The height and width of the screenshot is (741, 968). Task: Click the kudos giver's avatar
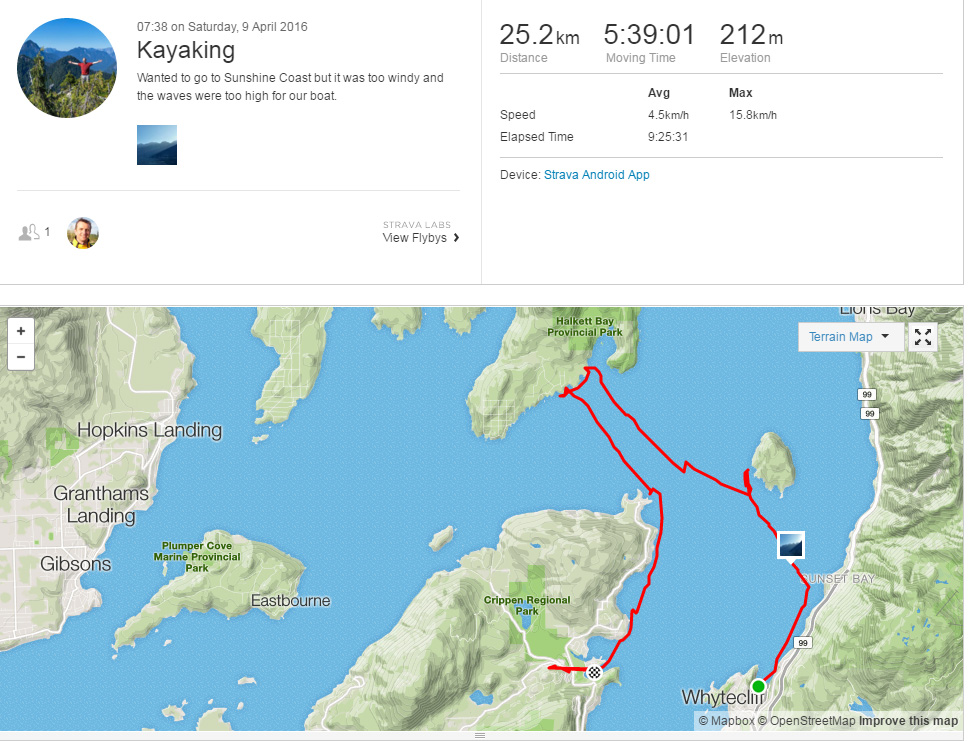tap(83, 233)
